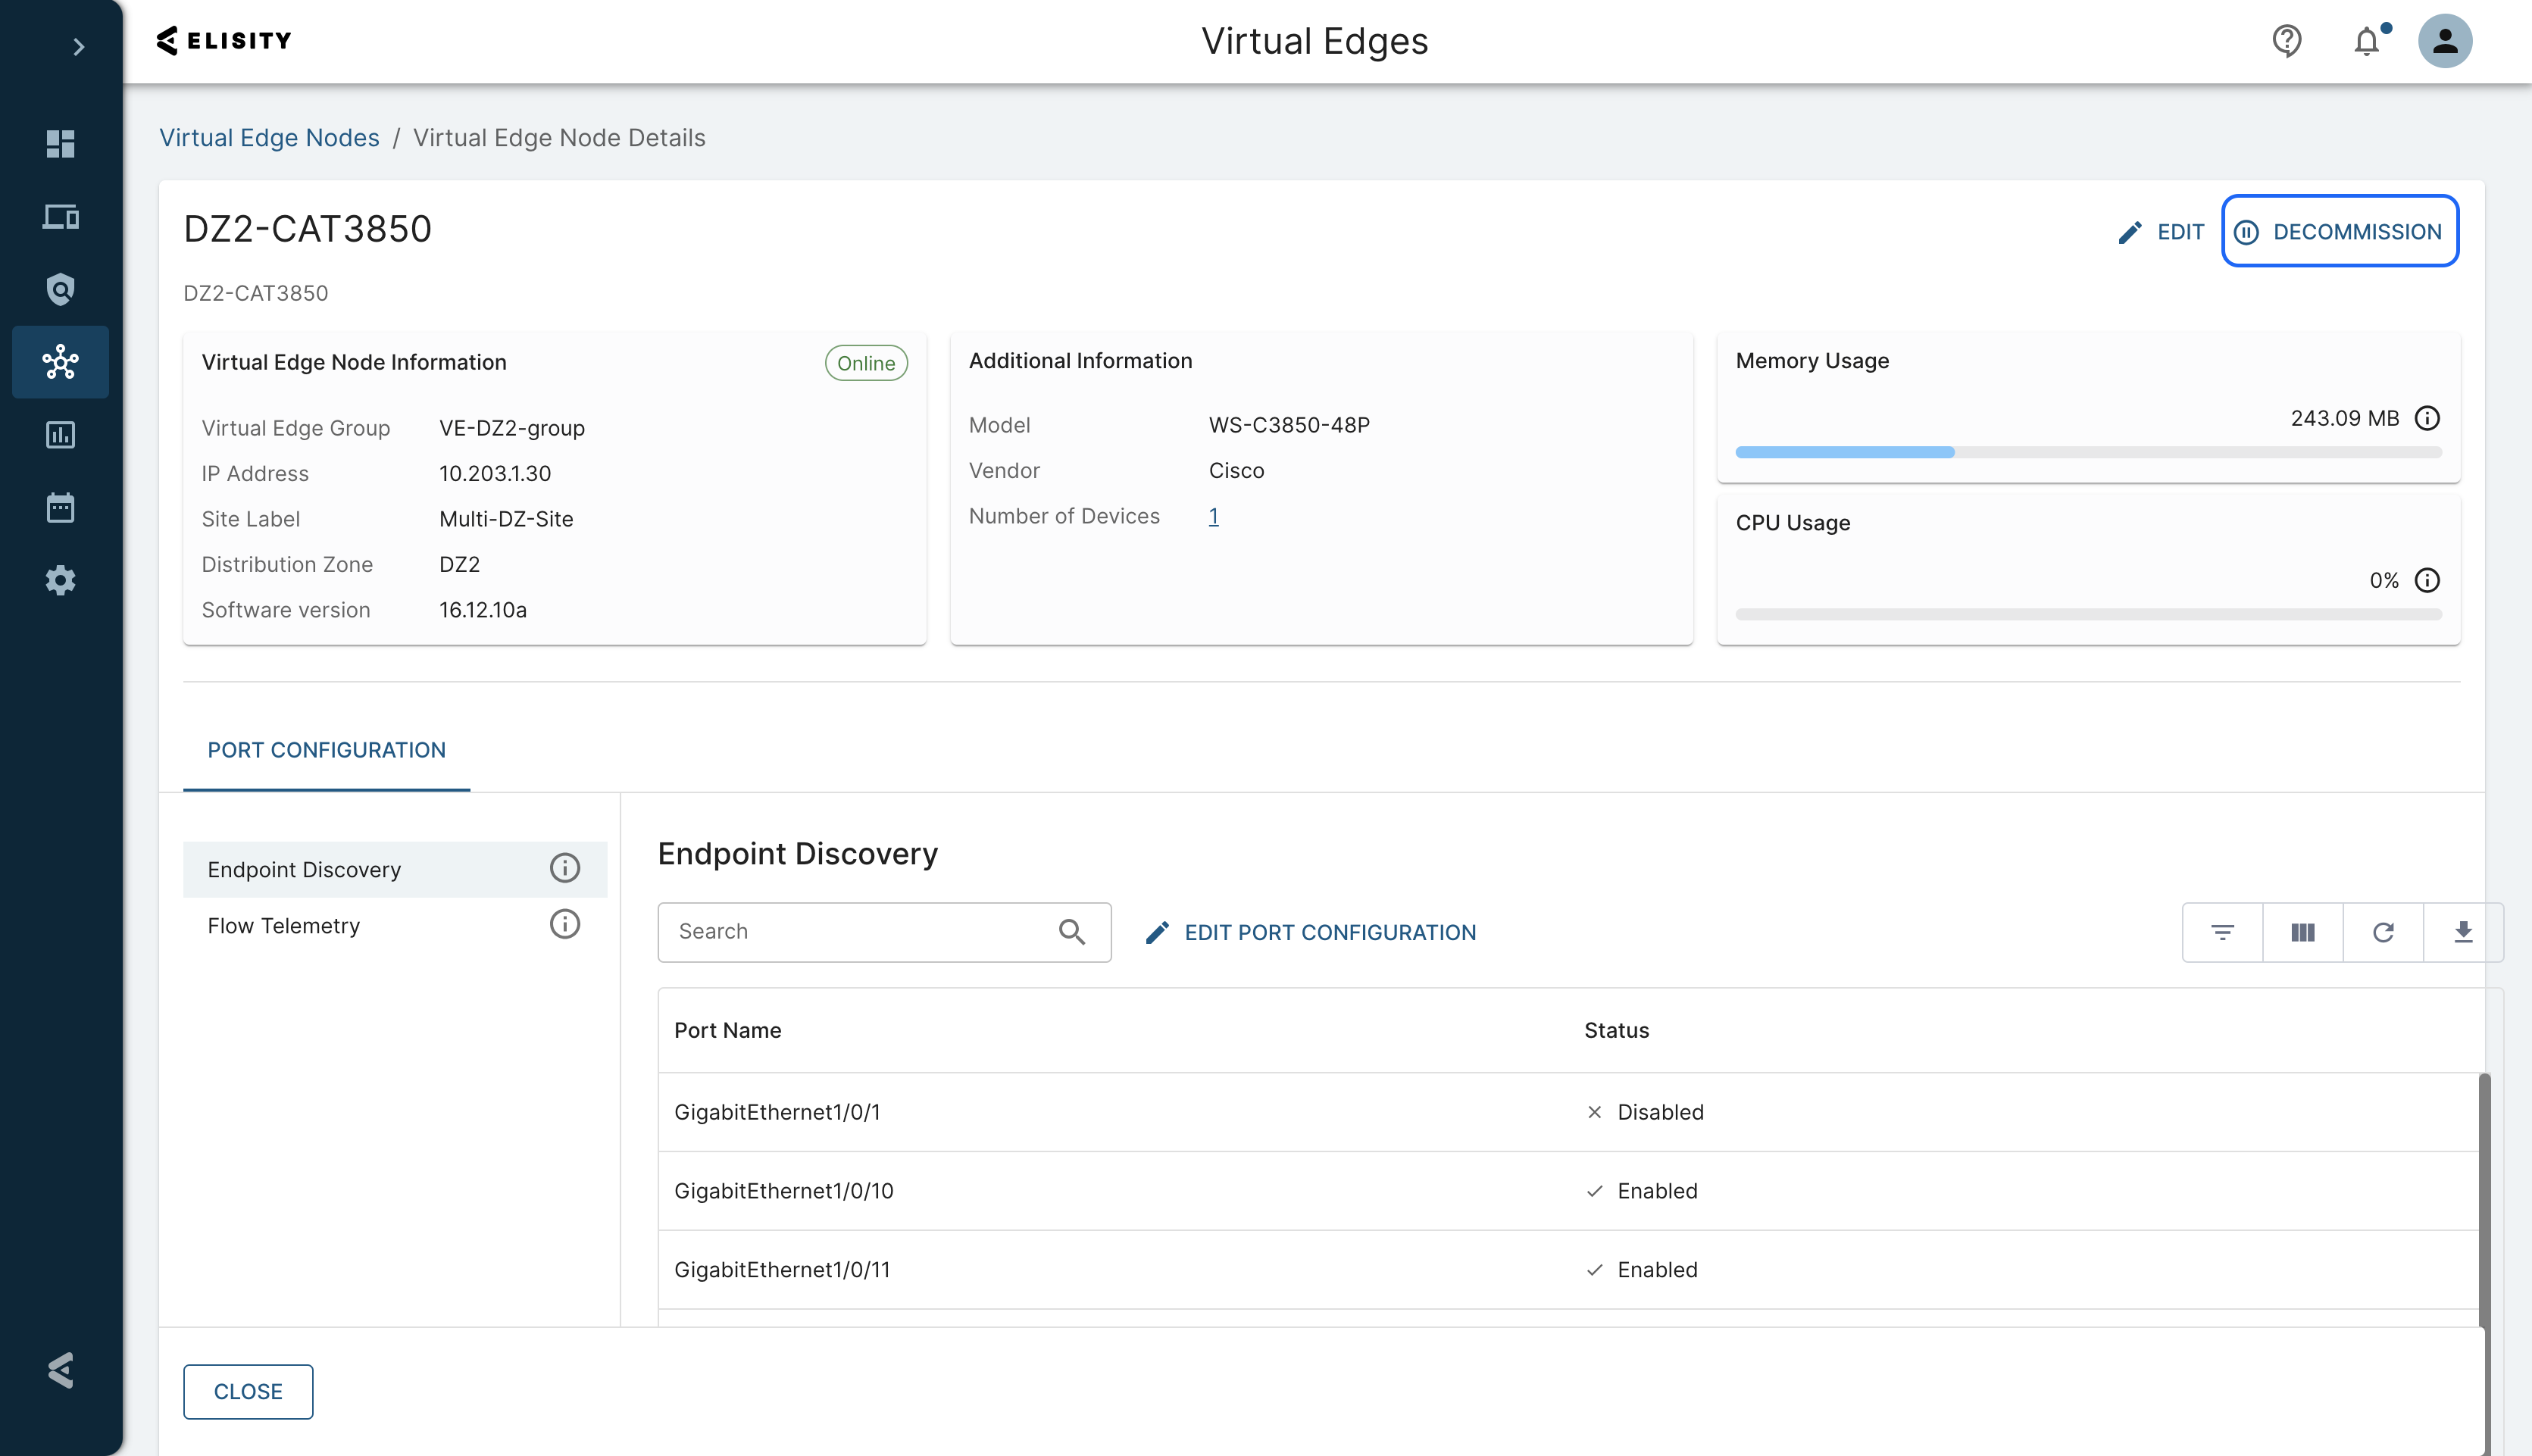Open the settings gear icon in sidebar
This screenshot has height=1456, width=2532.
pos(60,581)
